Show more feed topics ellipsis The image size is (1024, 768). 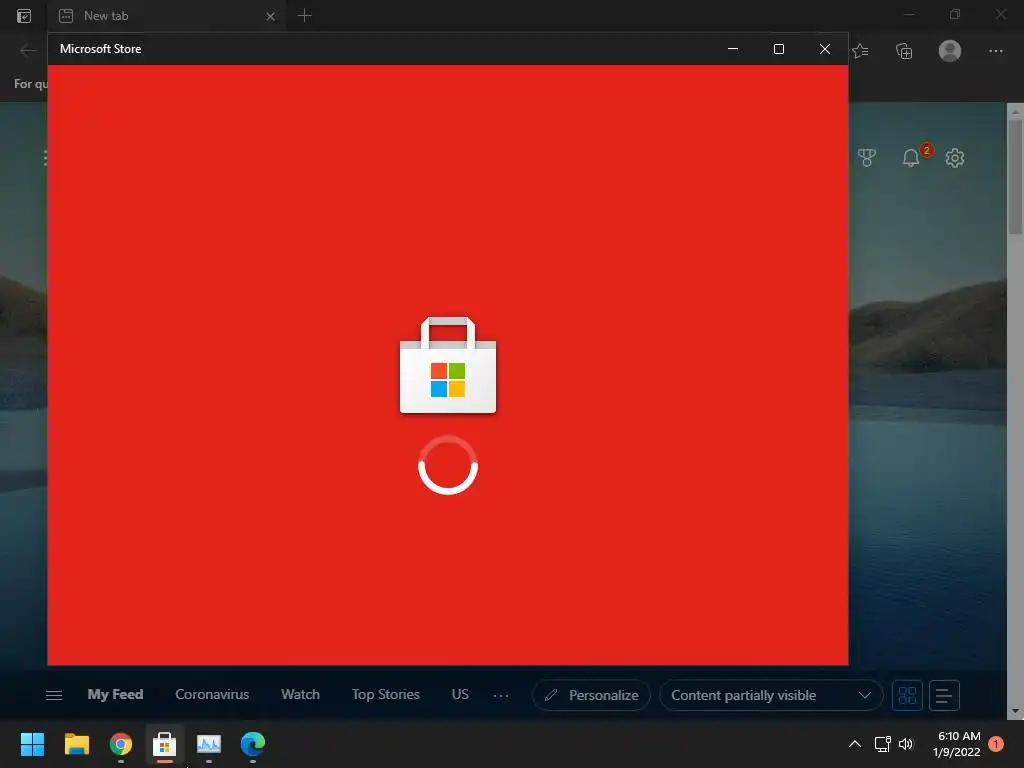(x=501, y=696)
